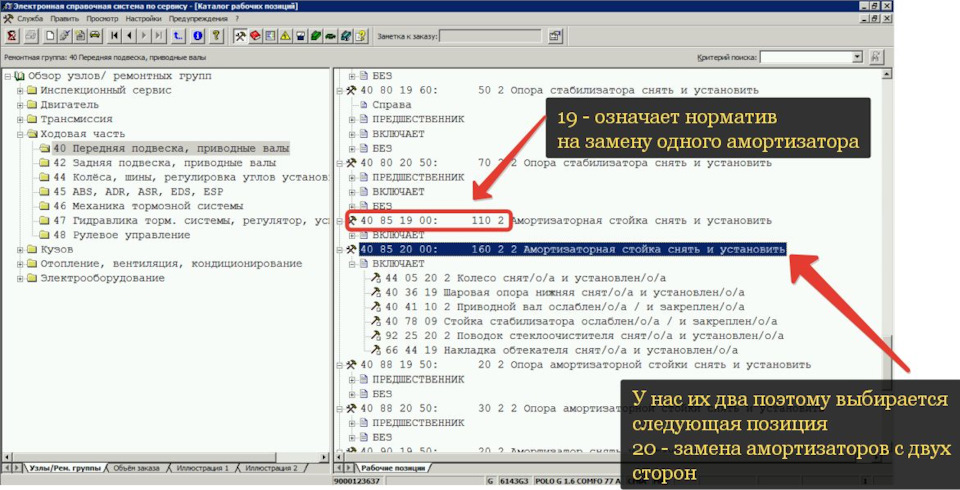Open the red book icon
This screenshot has width=960, height=490.
(255, 36)
